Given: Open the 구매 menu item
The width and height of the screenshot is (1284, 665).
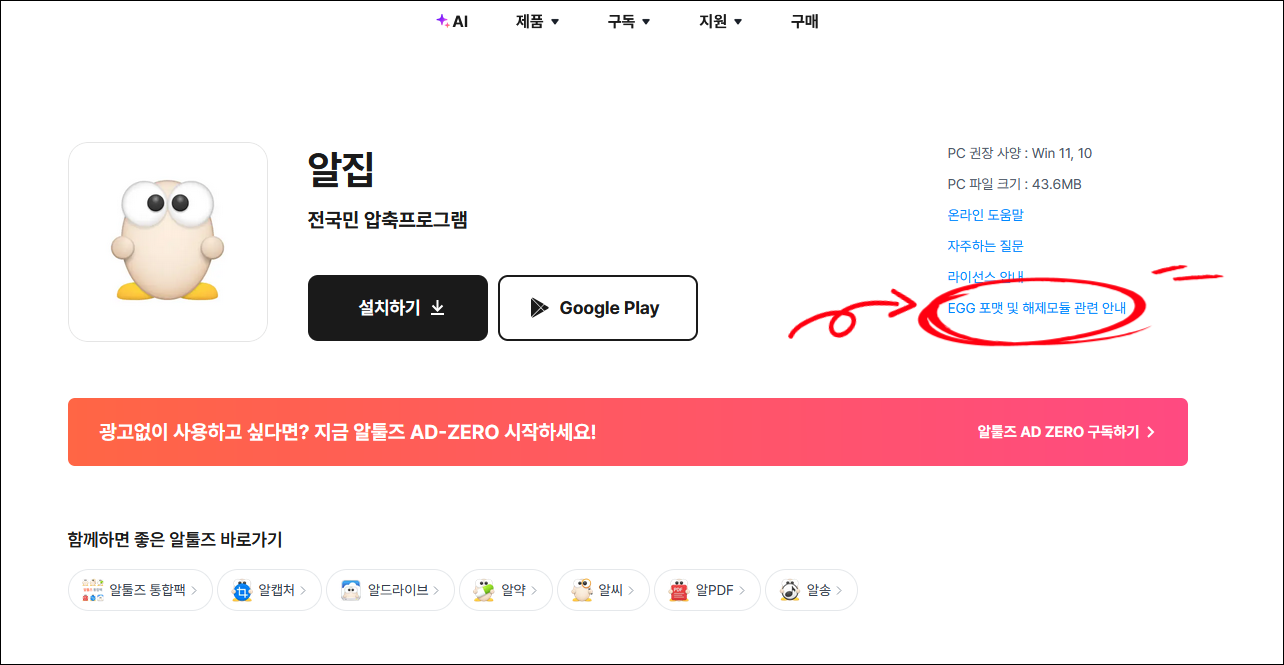Looking at the screenshot, I should pyautogui.click(x=804, y=21).
